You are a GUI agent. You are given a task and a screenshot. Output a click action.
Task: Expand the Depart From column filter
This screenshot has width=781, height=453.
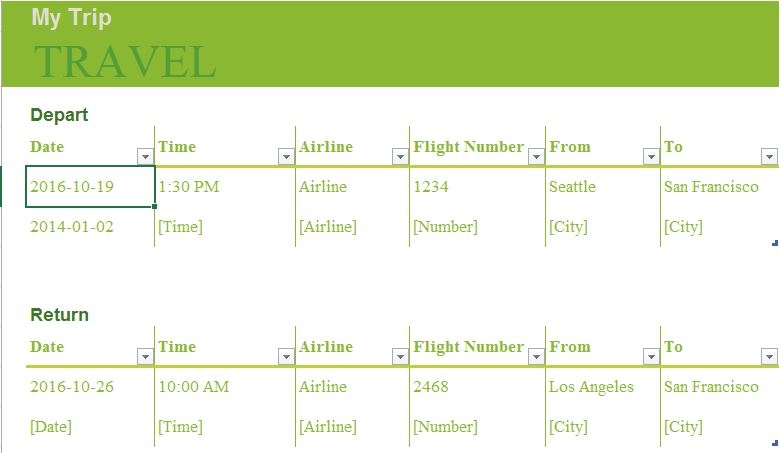[651, 157]
